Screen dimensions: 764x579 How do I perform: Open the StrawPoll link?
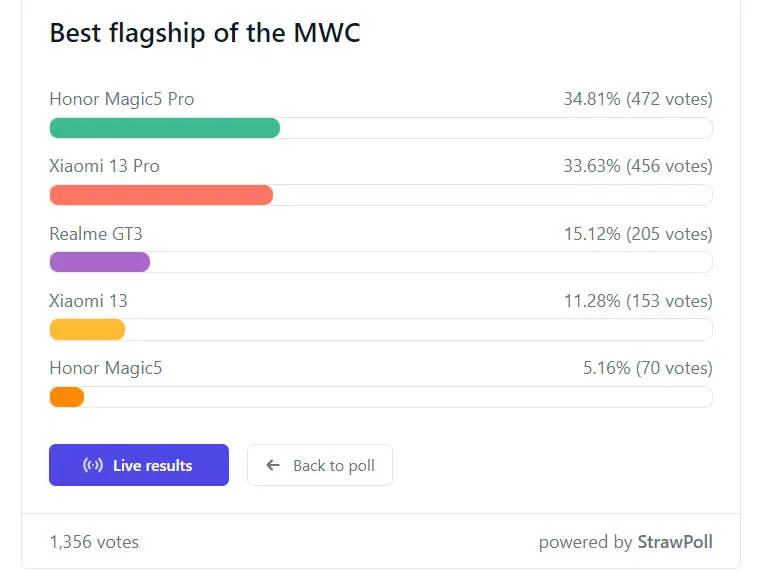(675, 542)
